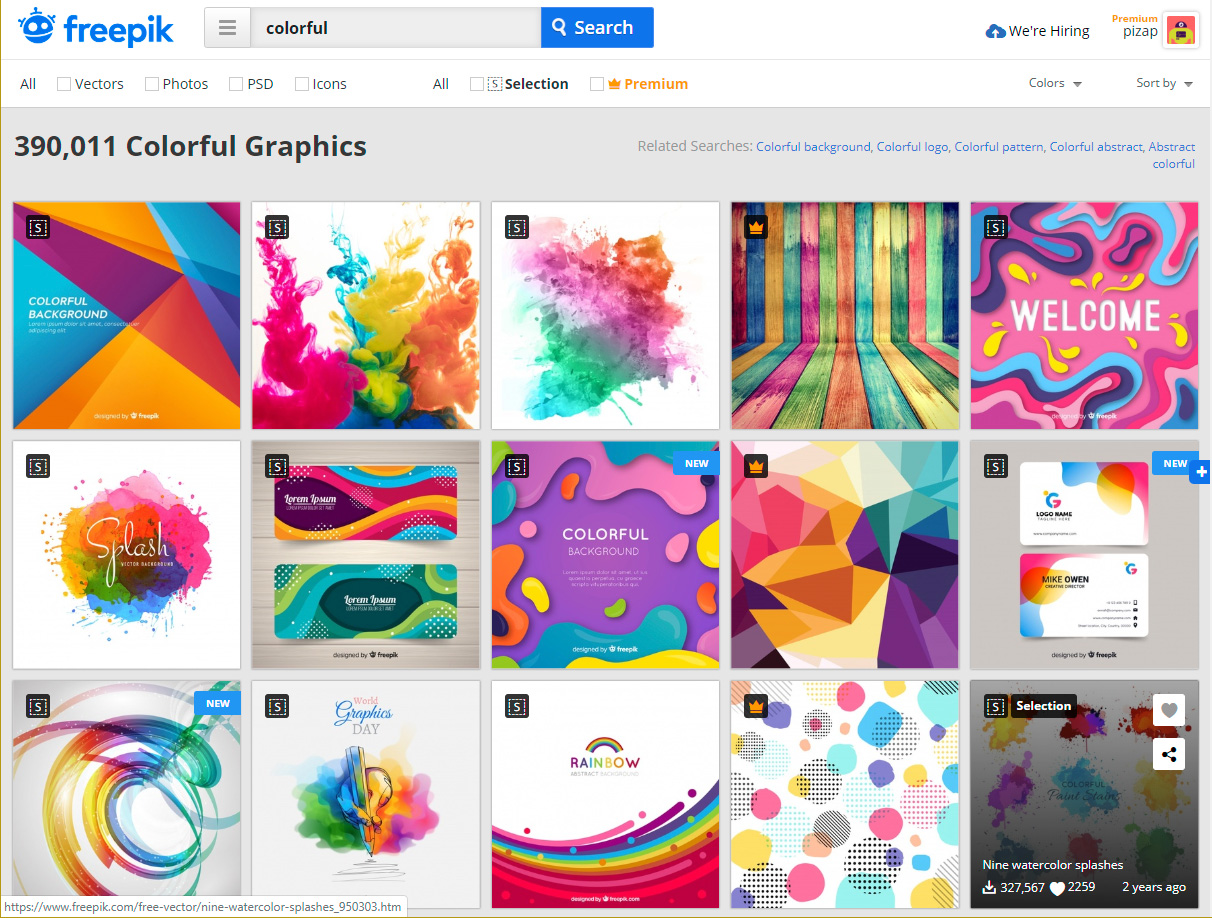Viewport: 1212px width, 918px height.
Task: Click Selection badge on Welcome thumbnail
Action: 996,228
